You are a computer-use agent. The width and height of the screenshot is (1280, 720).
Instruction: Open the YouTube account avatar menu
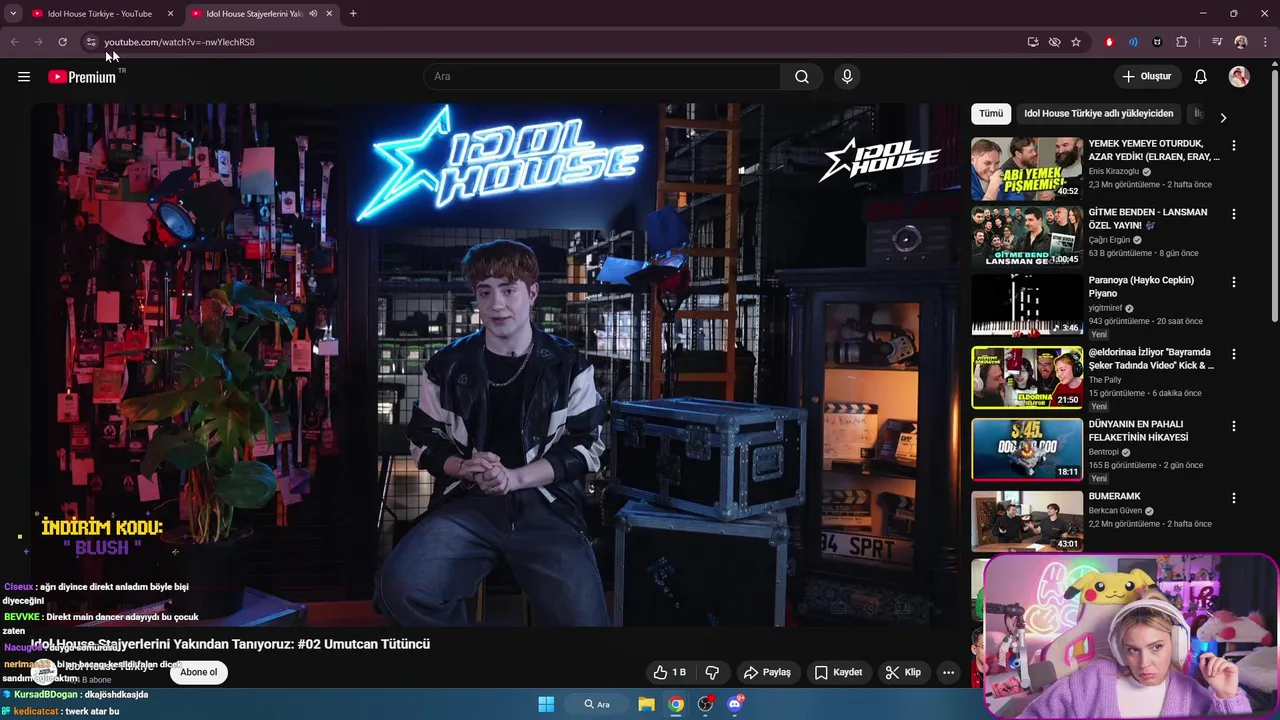(1239, 77)
